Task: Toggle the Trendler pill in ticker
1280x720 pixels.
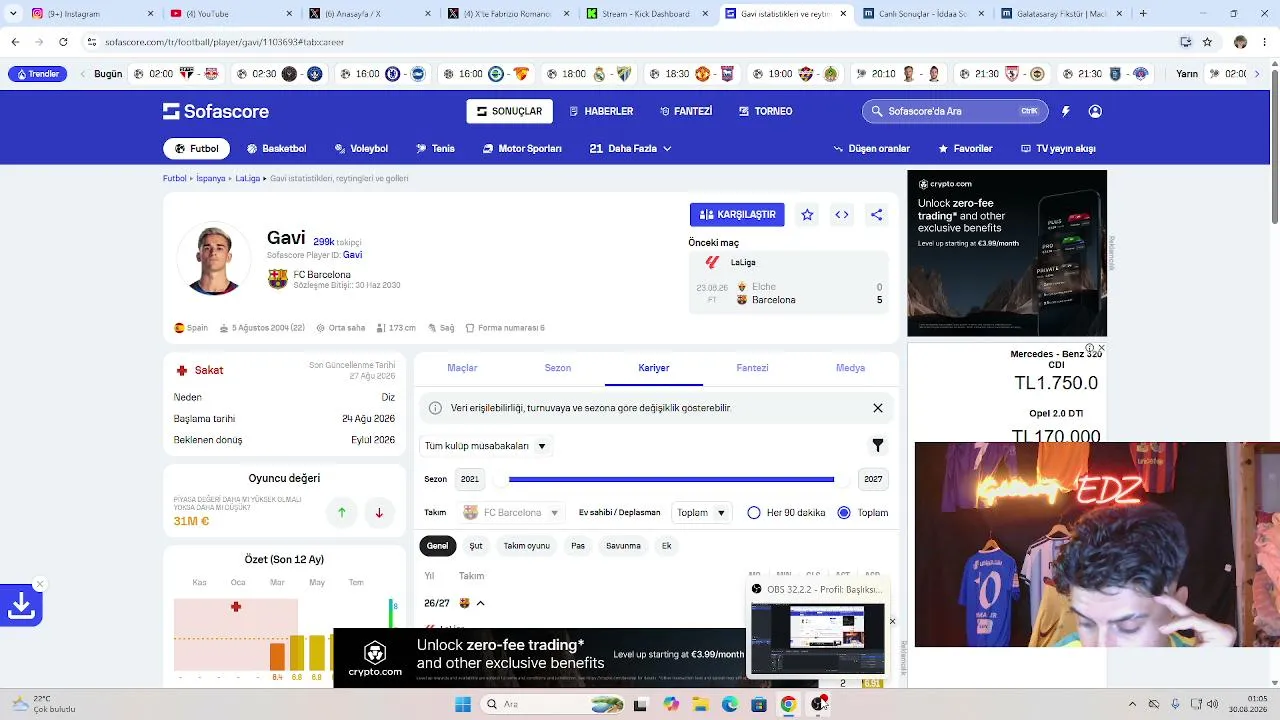Action: click(x=38, y=74)
